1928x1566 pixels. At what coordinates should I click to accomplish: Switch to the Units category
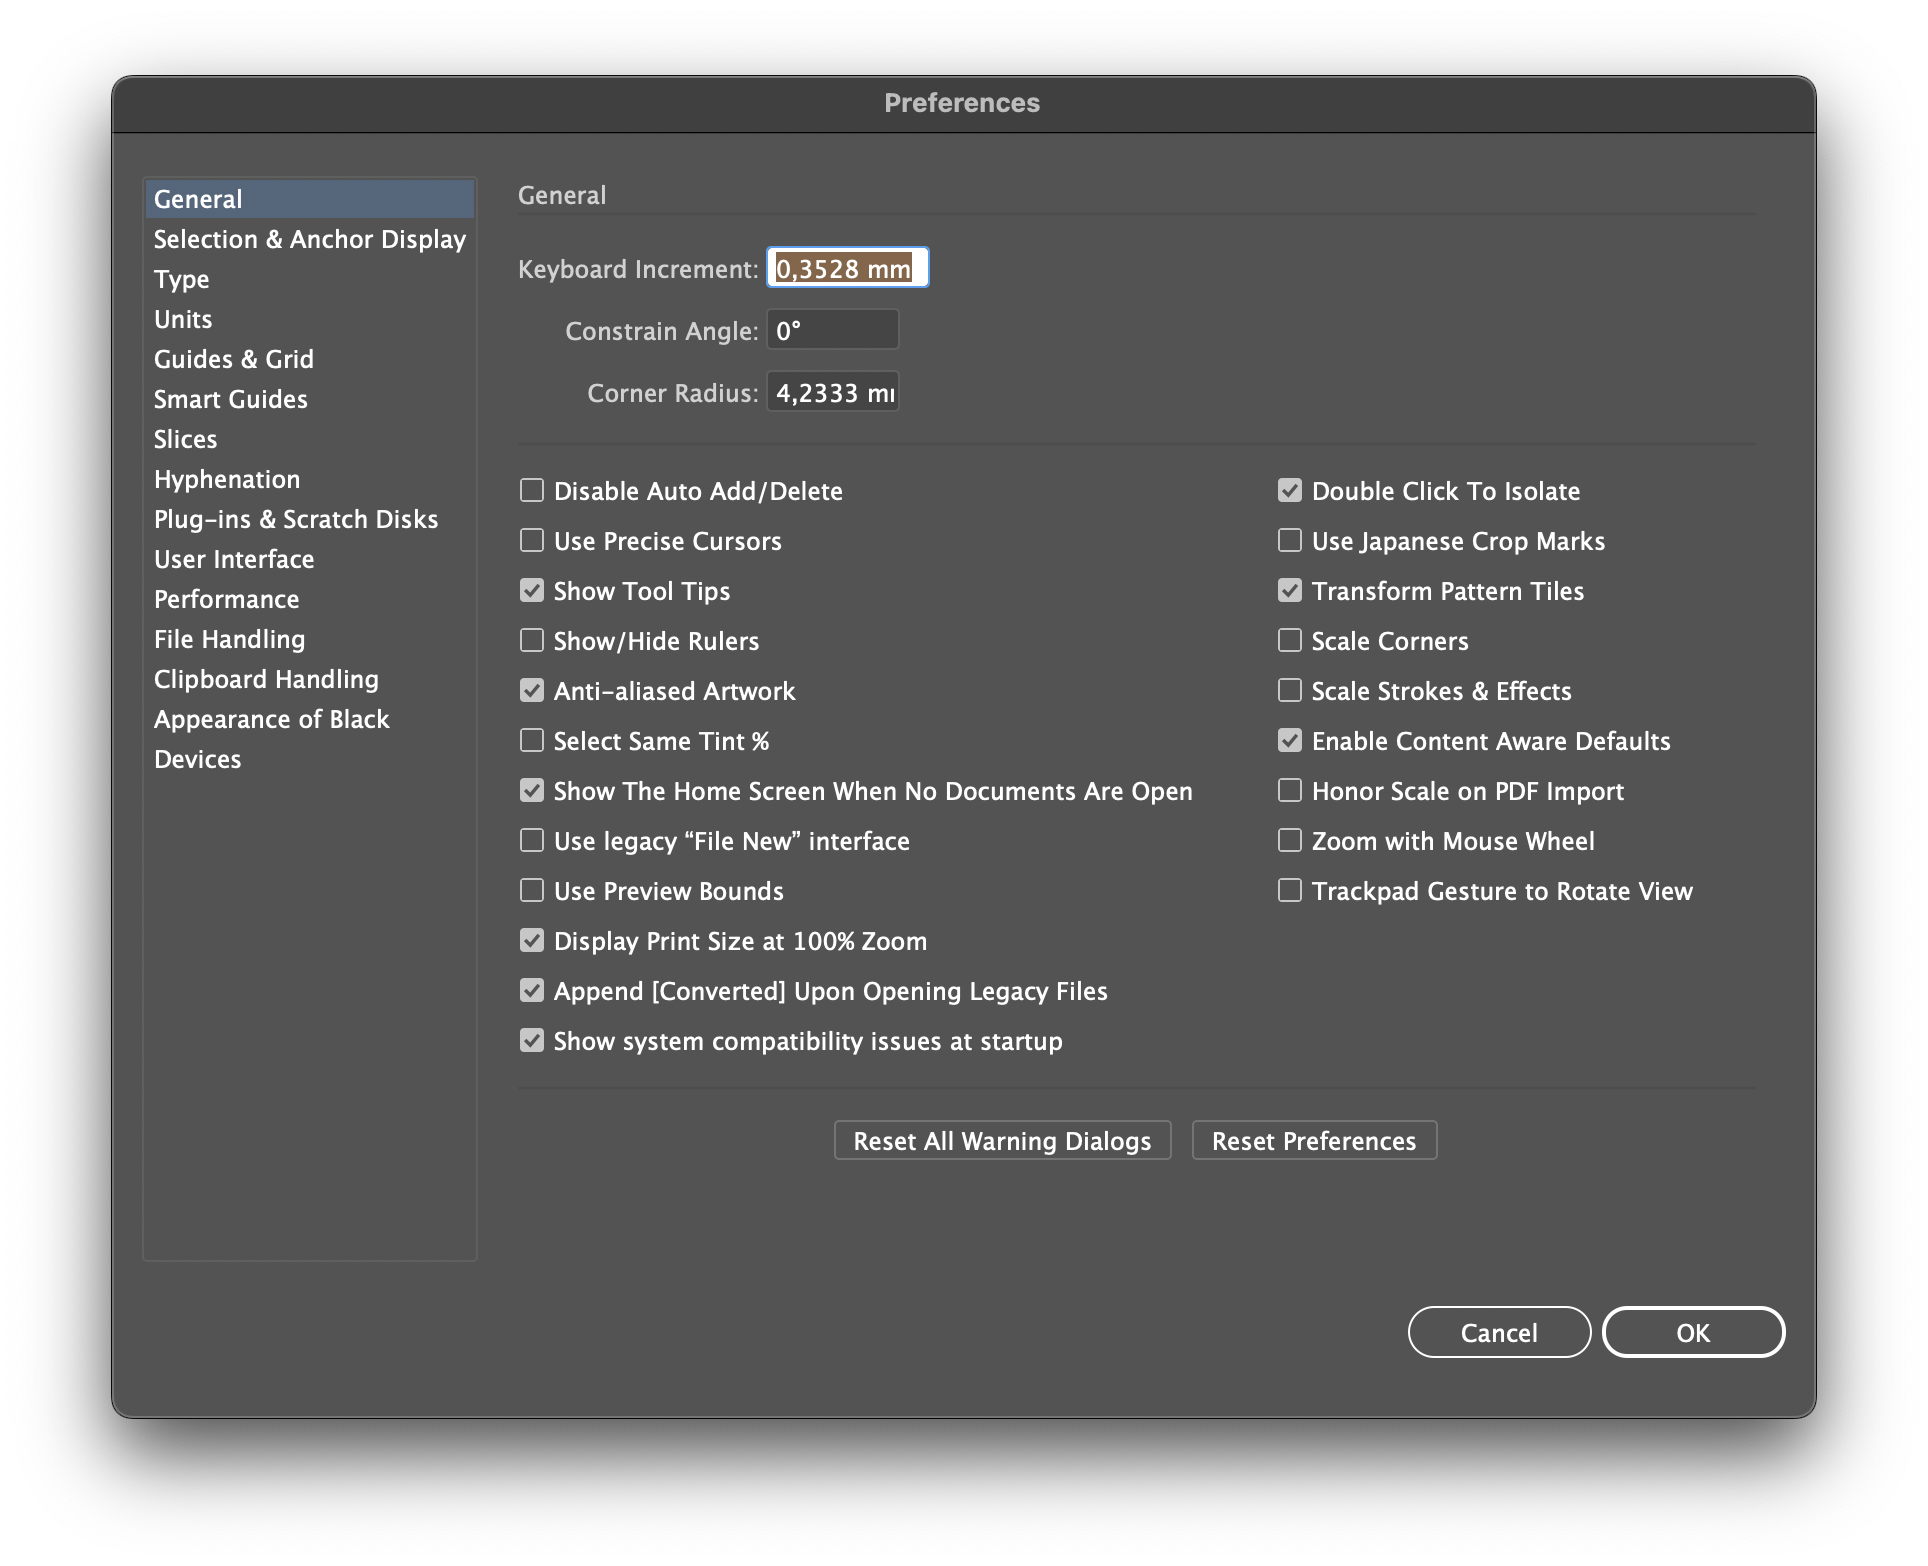(183, 319)
